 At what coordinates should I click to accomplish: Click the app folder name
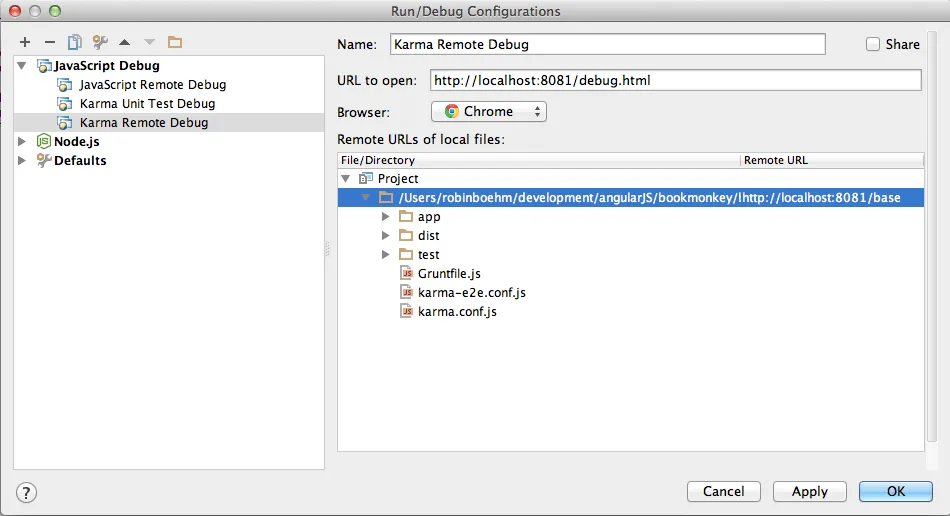429,216
